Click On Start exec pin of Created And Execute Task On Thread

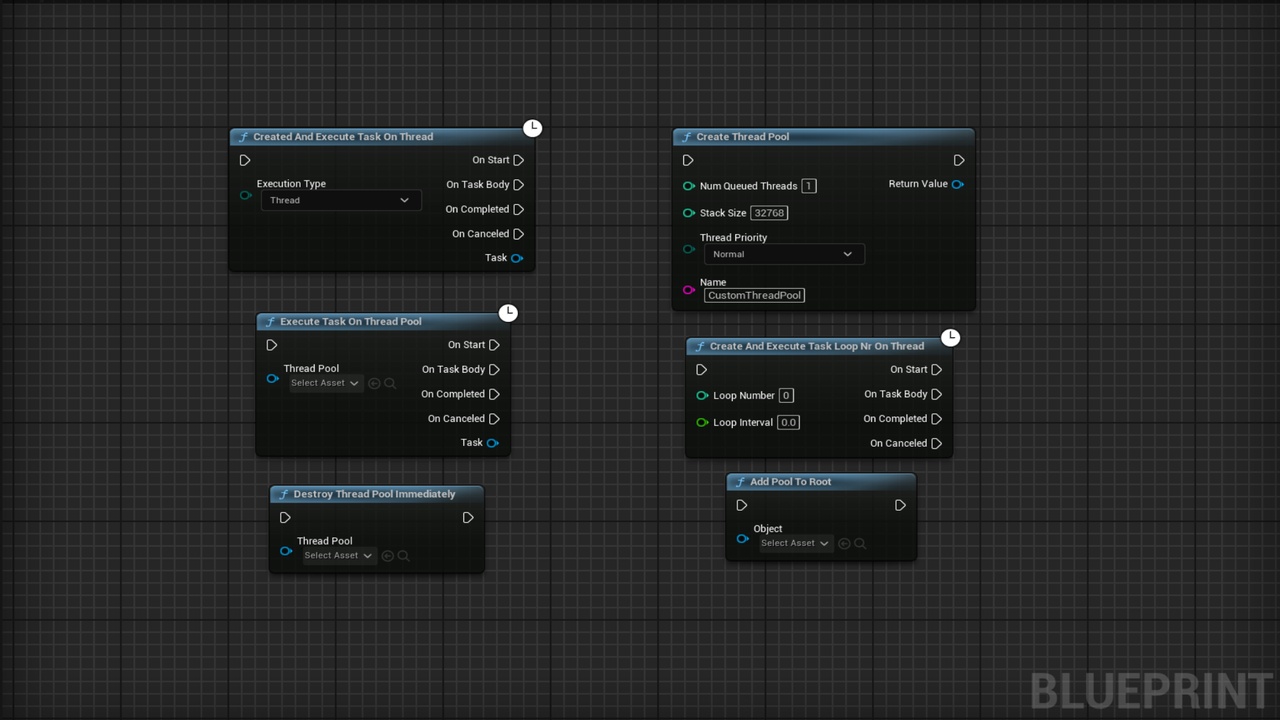(518, 160)
